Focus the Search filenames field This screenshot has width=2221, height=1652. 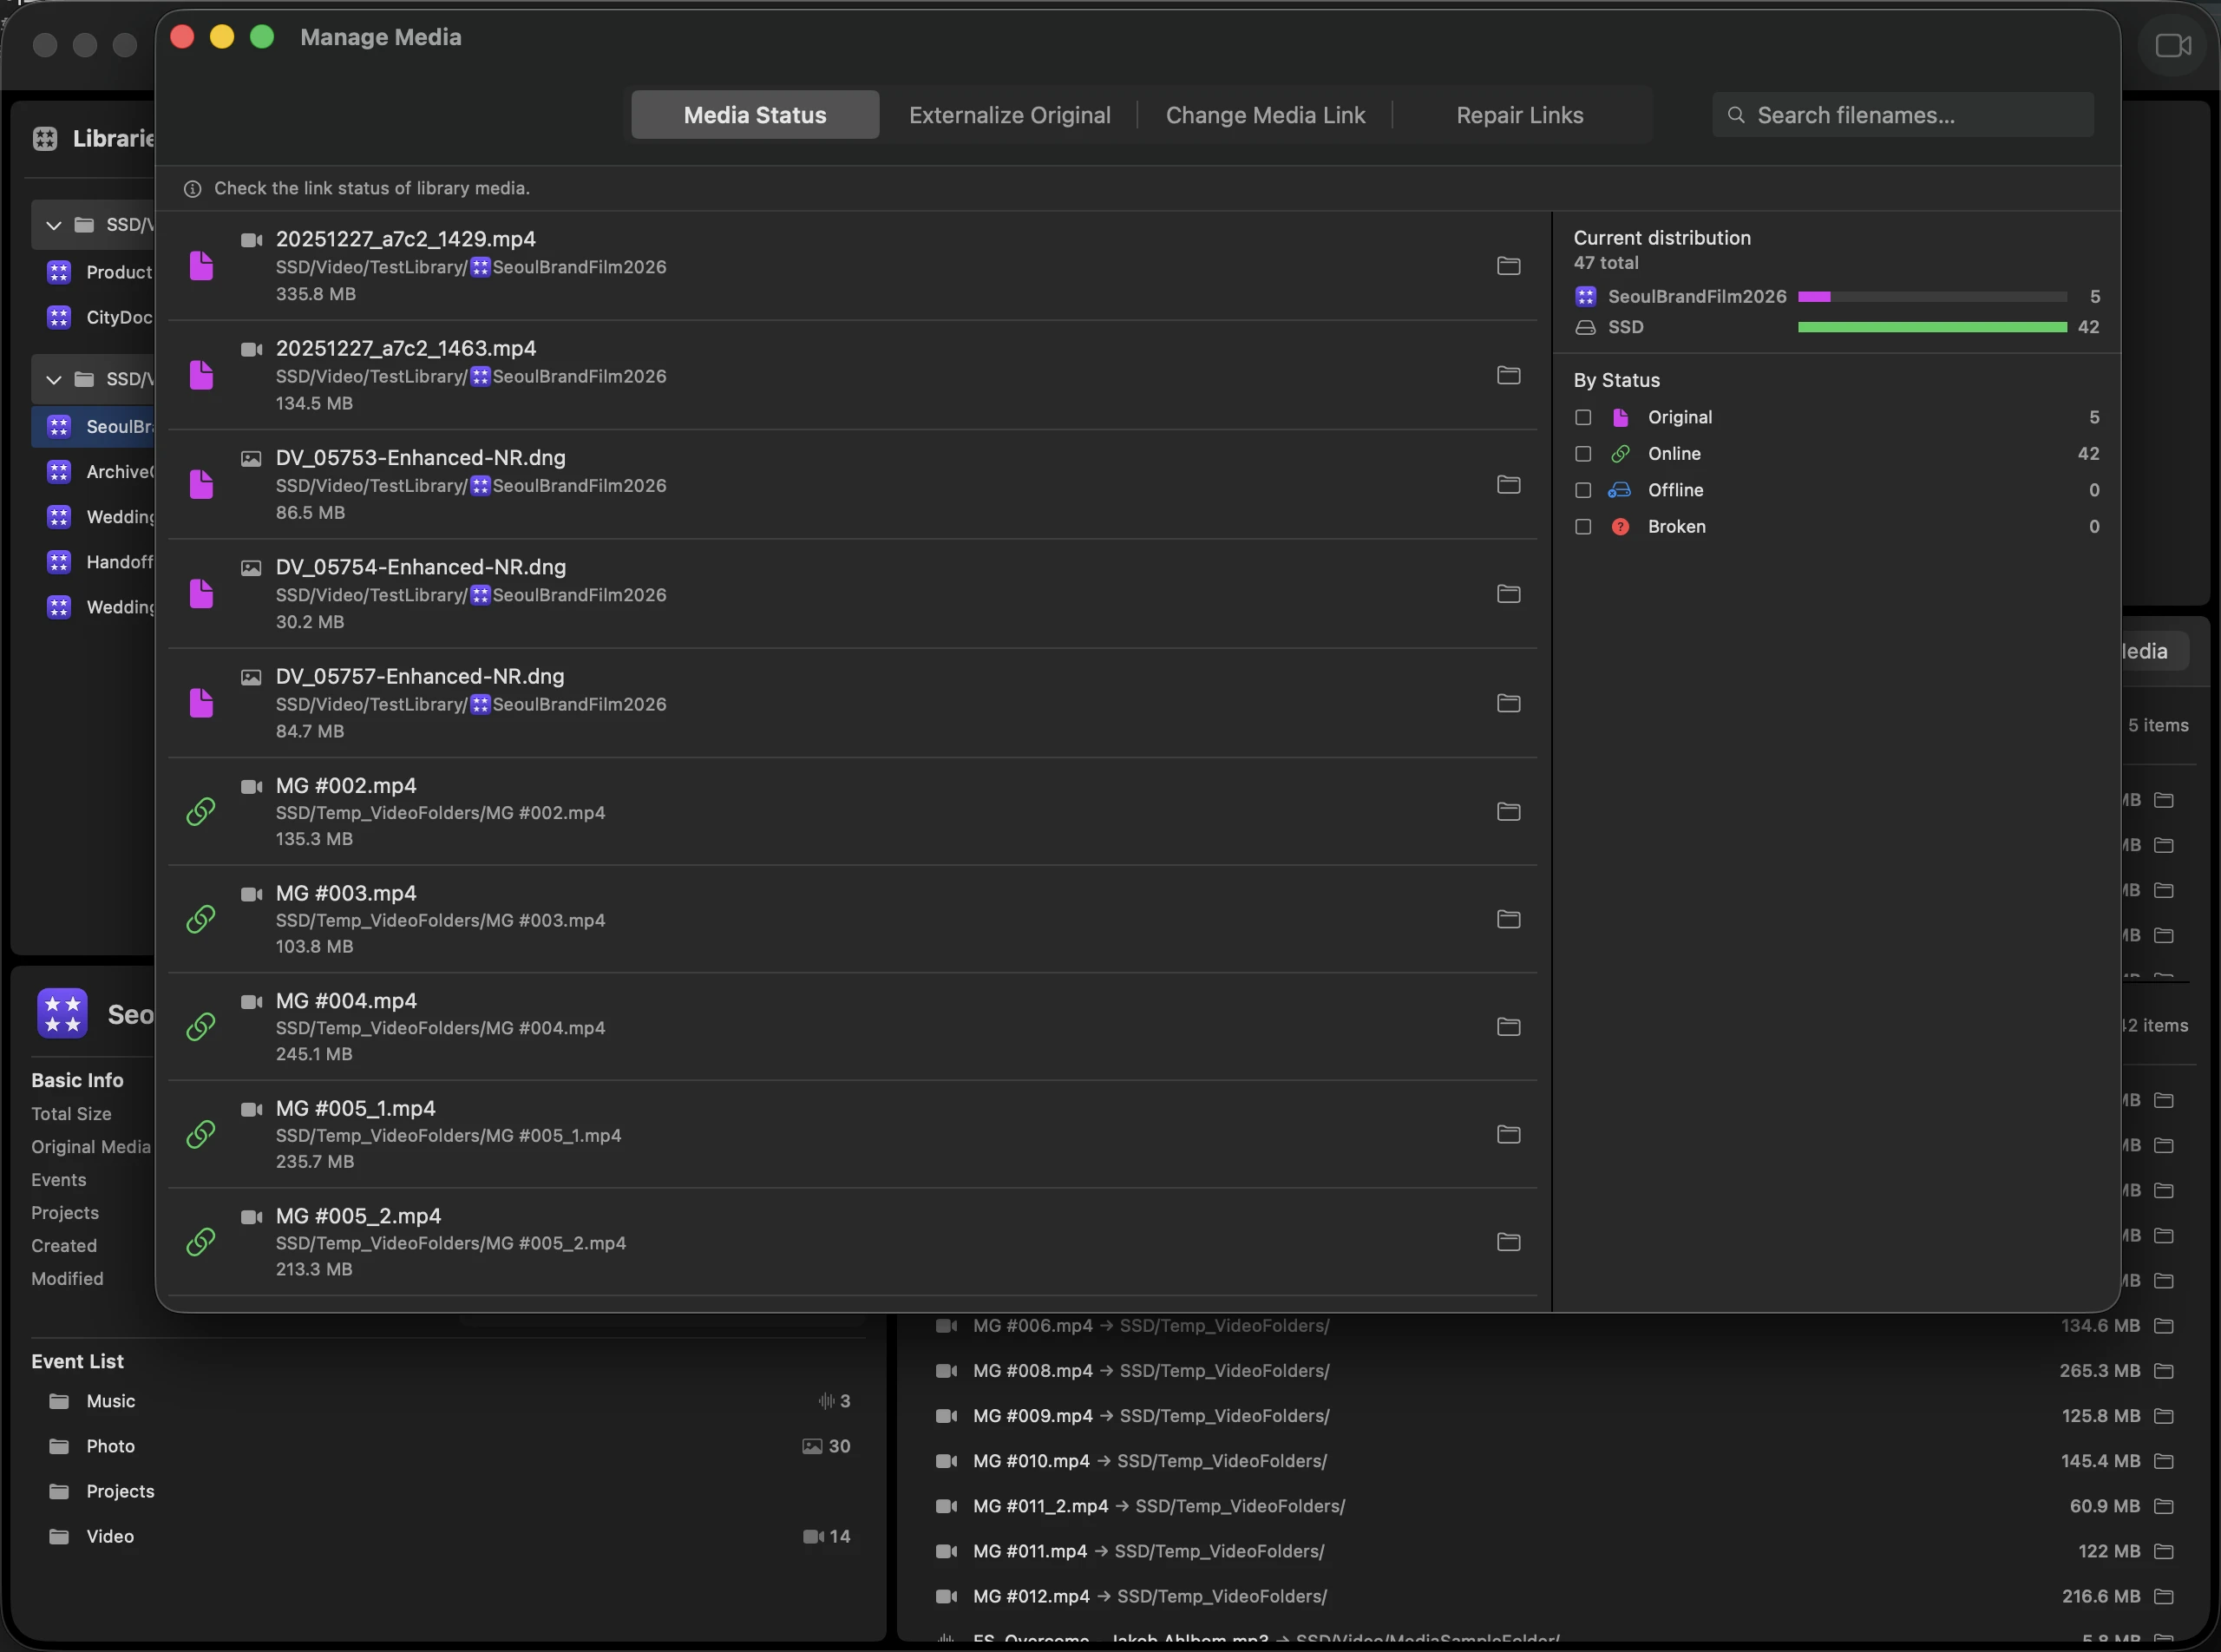coord(1903,115)
